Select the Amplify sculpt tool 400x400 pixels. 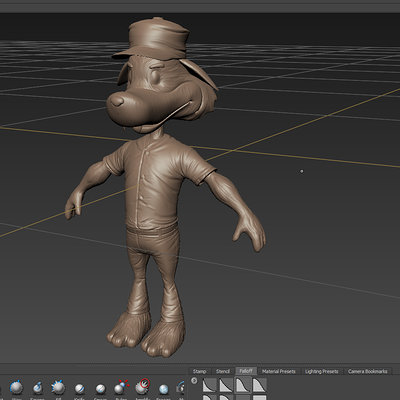142,387
